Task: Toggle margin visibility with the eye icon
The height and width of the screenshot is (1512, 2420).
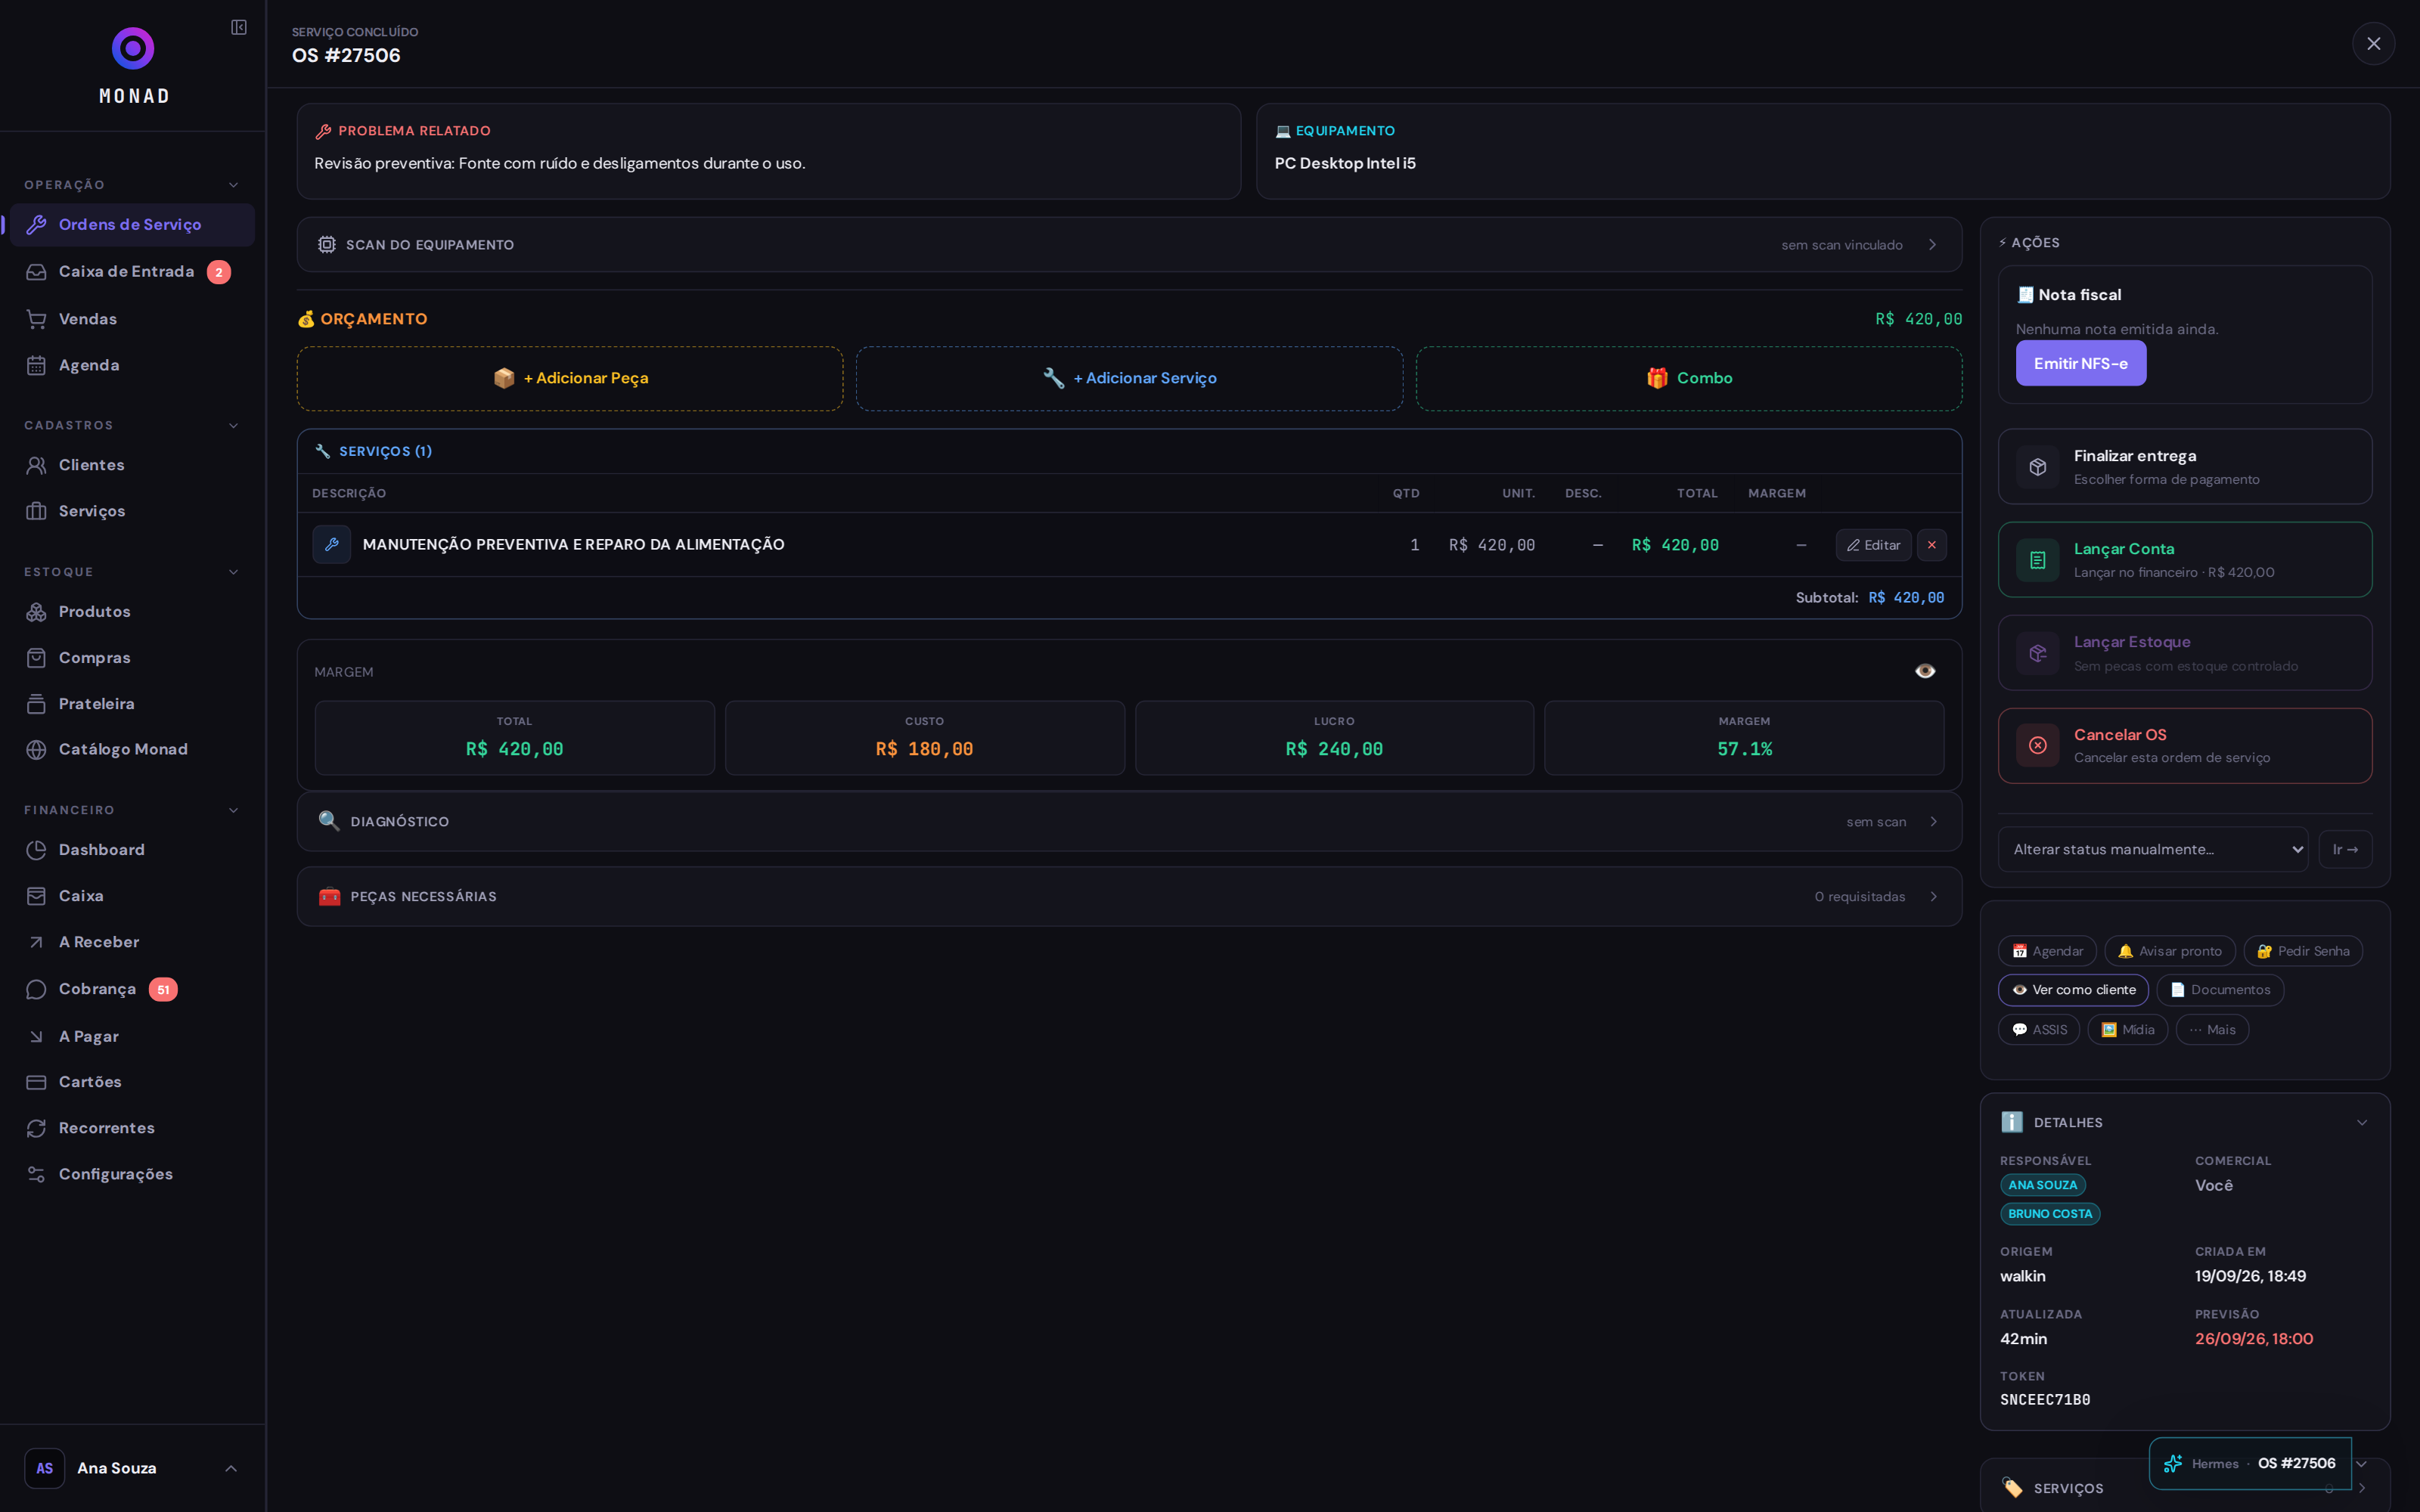Action: point(1924,671)
